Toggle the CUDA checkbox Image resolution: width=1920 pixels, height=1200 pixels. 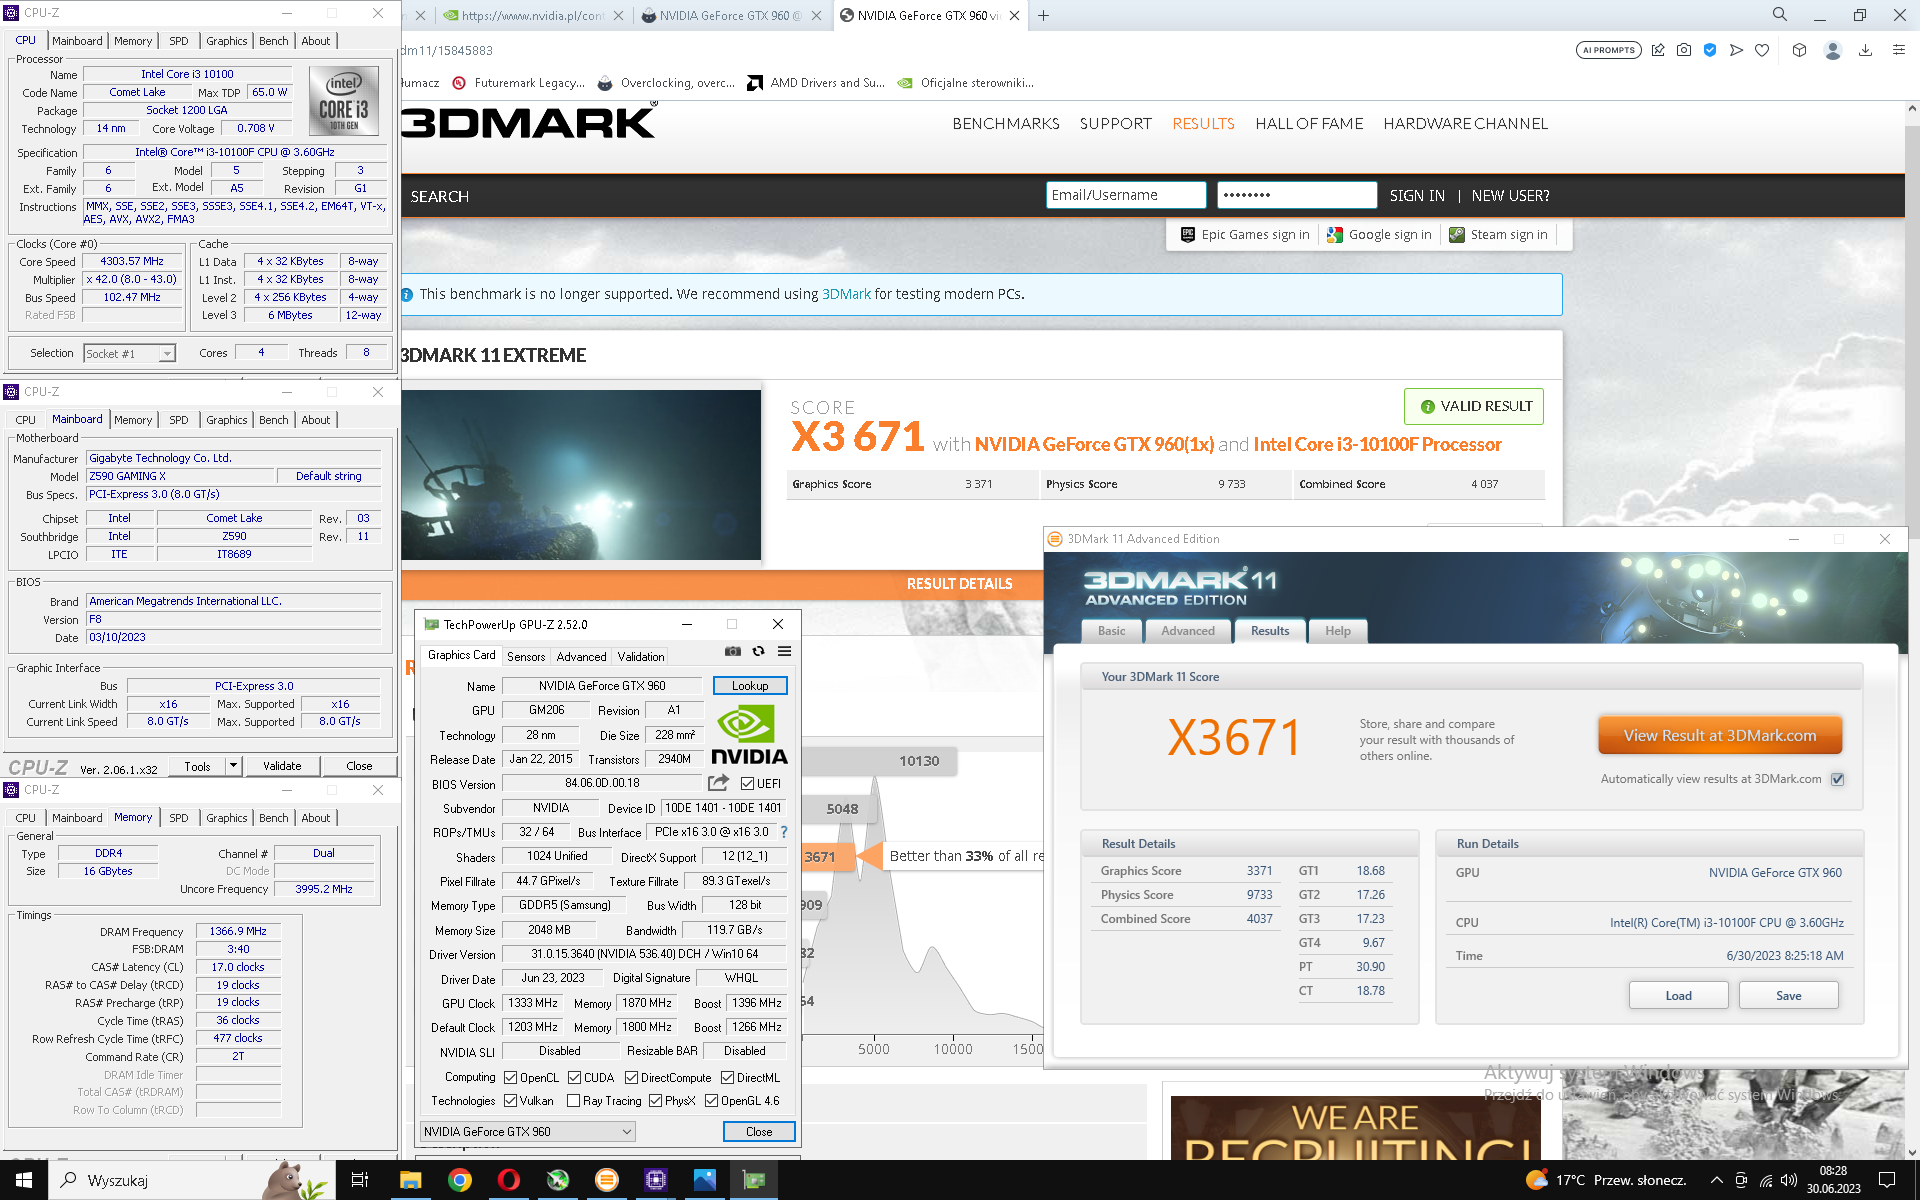pyautogui.click(x=574, y=1077)
